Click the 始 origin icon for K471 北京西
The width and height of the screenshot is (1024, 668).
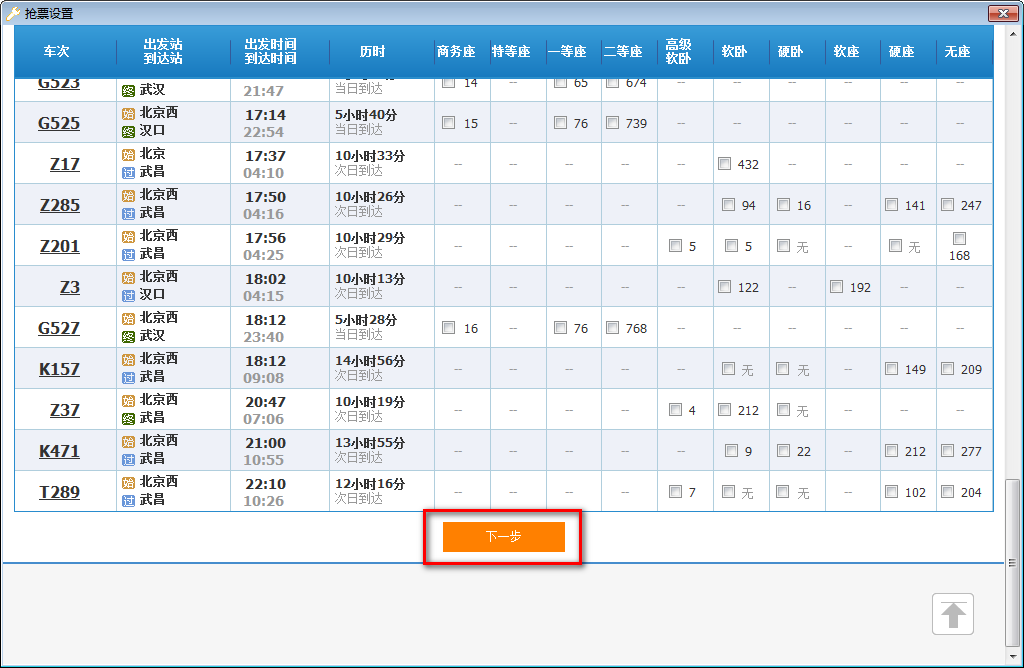[128, 441]
